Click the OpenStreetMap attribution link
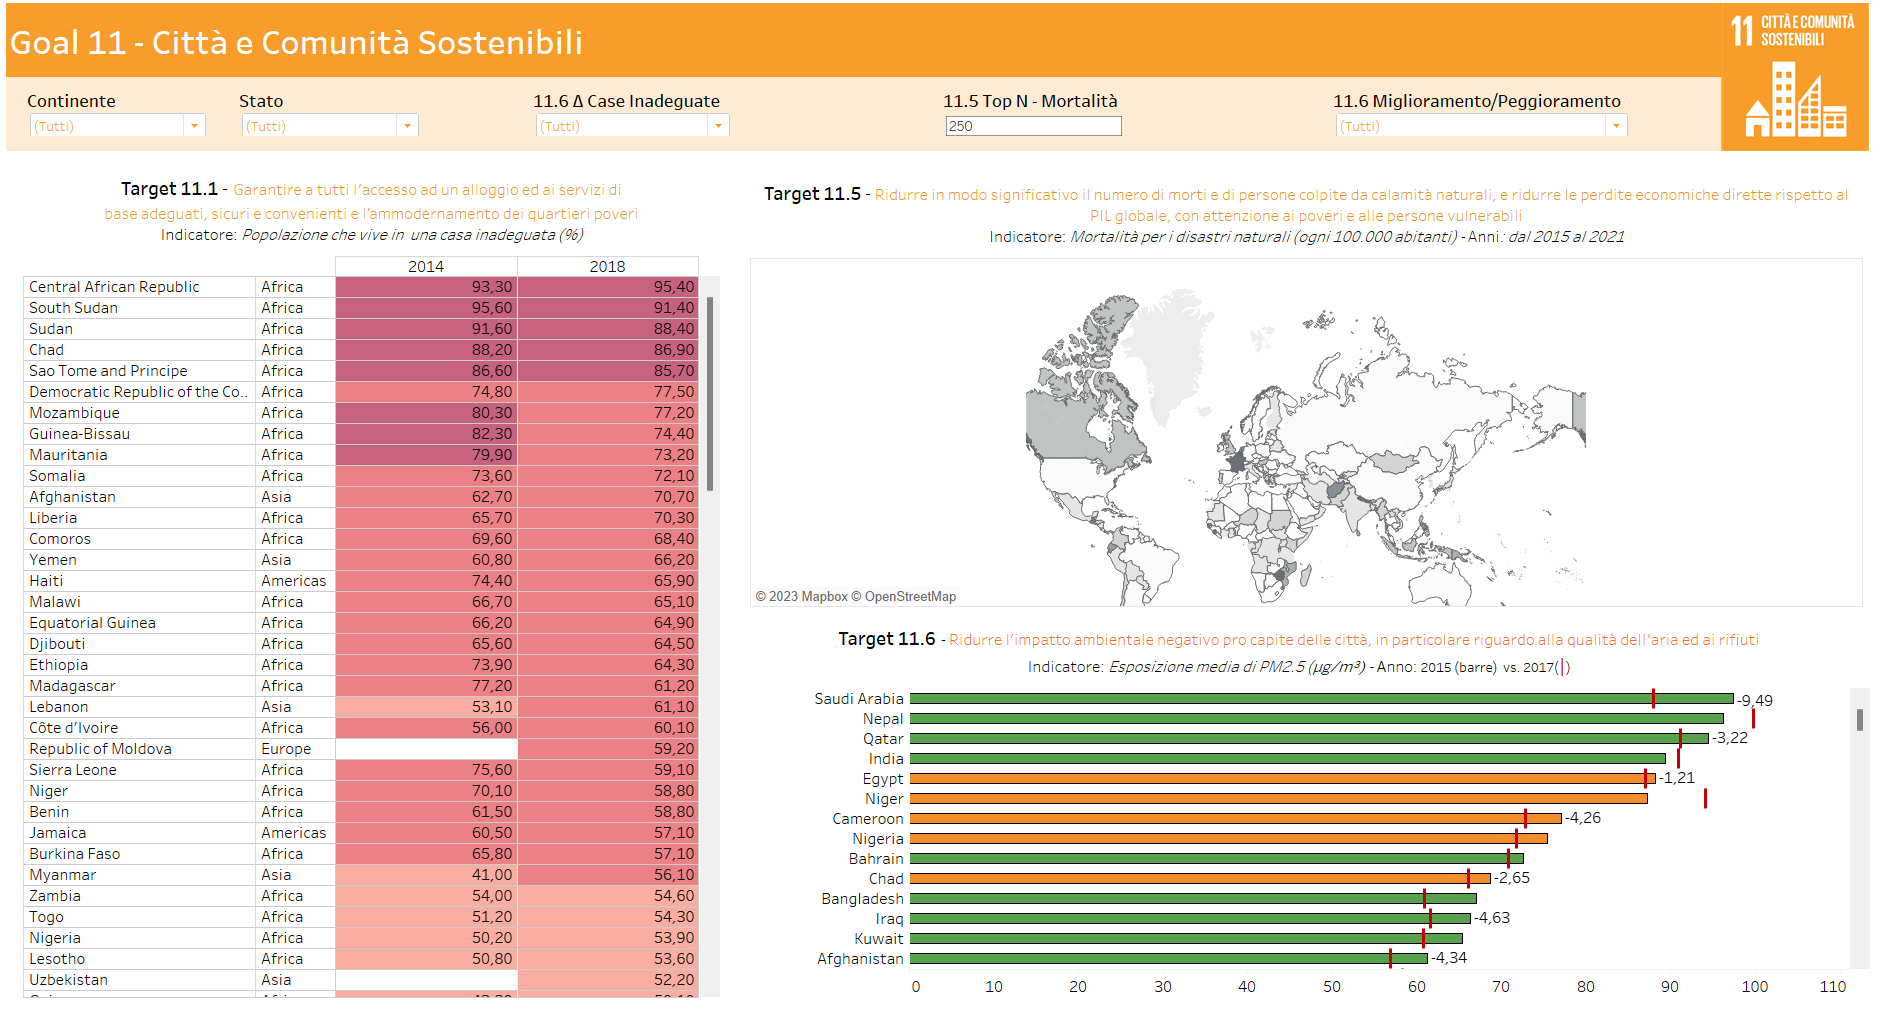1884x1014 pixels. click(910, 597)
